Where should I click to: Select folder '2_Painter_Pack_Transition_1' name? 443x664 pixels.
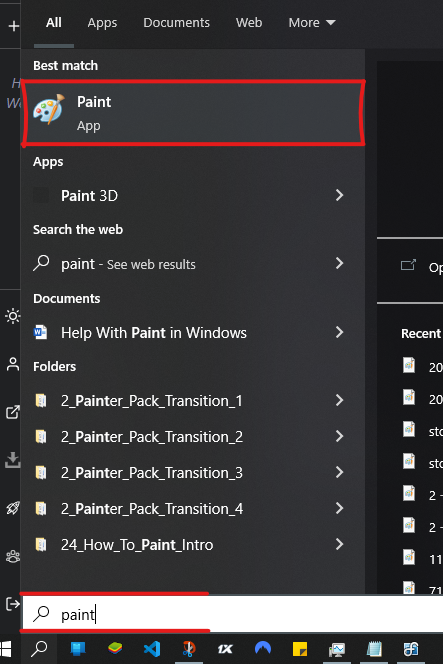(152, 401)
